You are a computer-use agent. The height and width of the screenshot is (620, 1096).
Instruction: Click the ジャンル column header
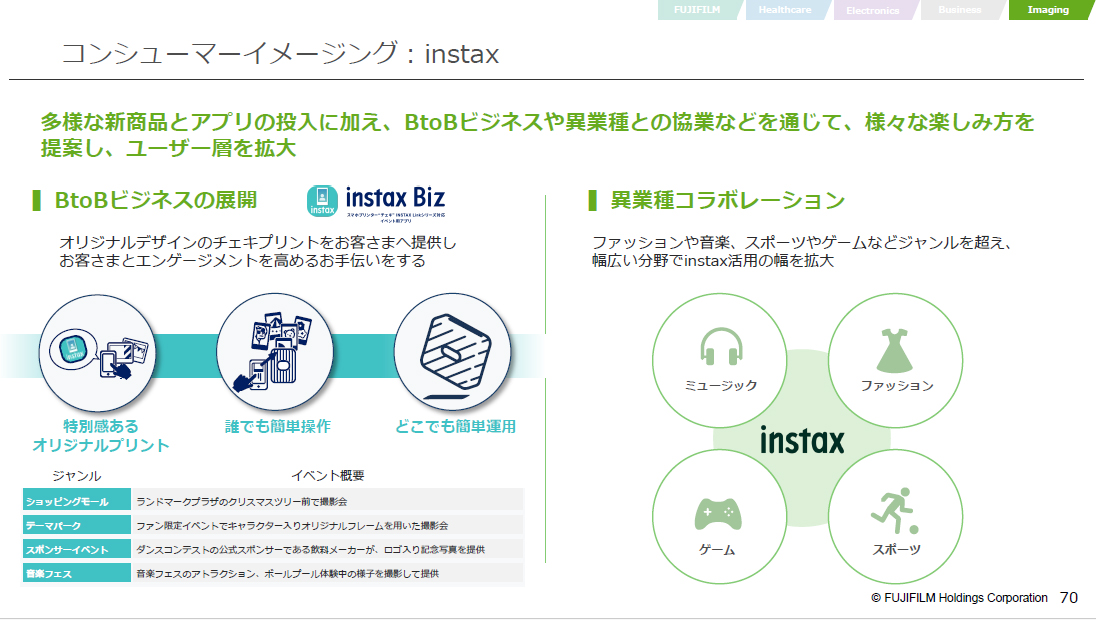coord(77,476)
